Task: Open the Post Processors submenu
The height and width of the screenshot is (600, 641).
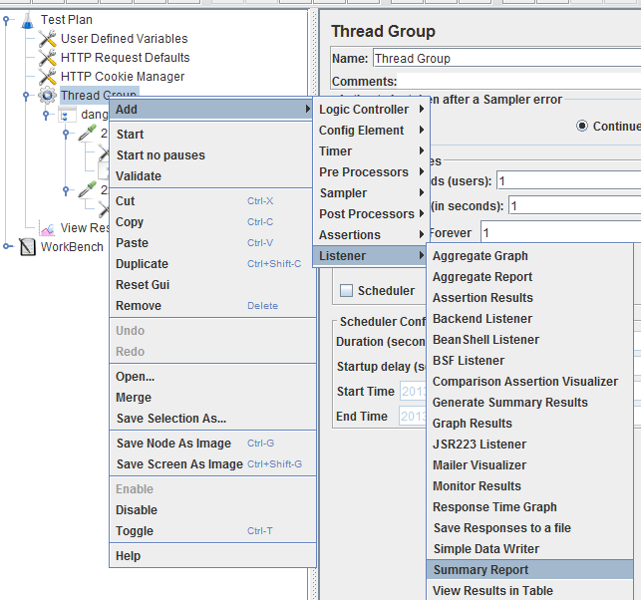Action: click(371, 214)
